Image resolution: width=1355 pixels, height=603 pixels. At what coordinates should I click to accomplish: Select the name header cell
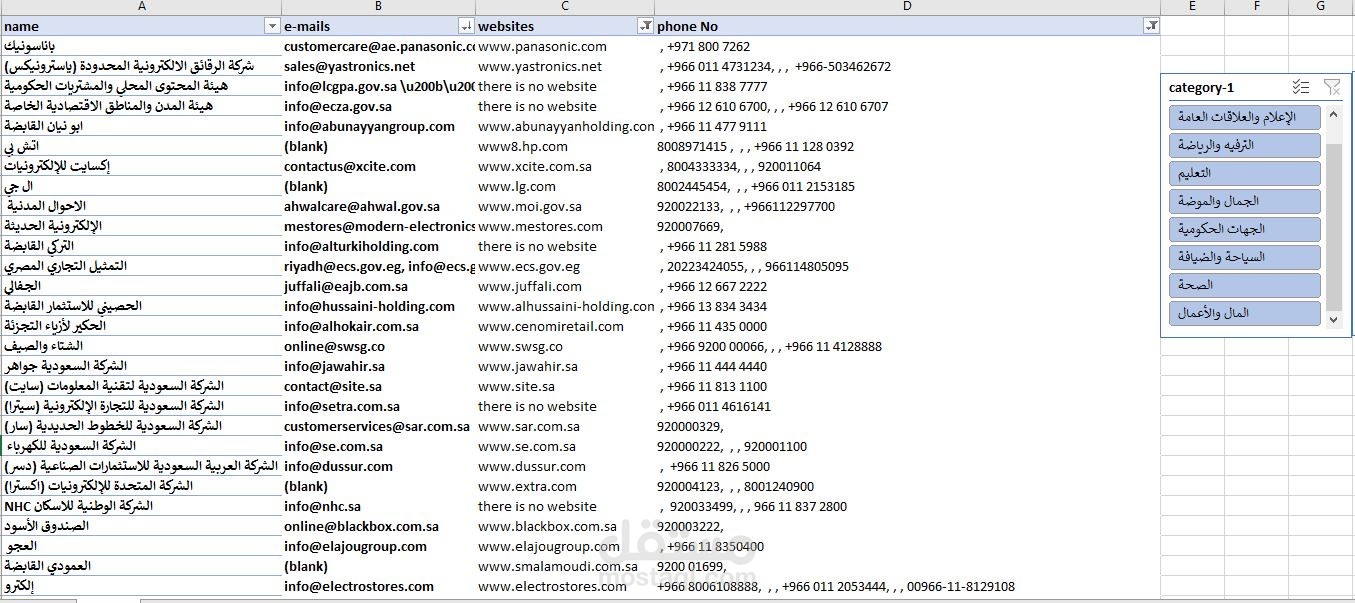click(x=141, y=26)
